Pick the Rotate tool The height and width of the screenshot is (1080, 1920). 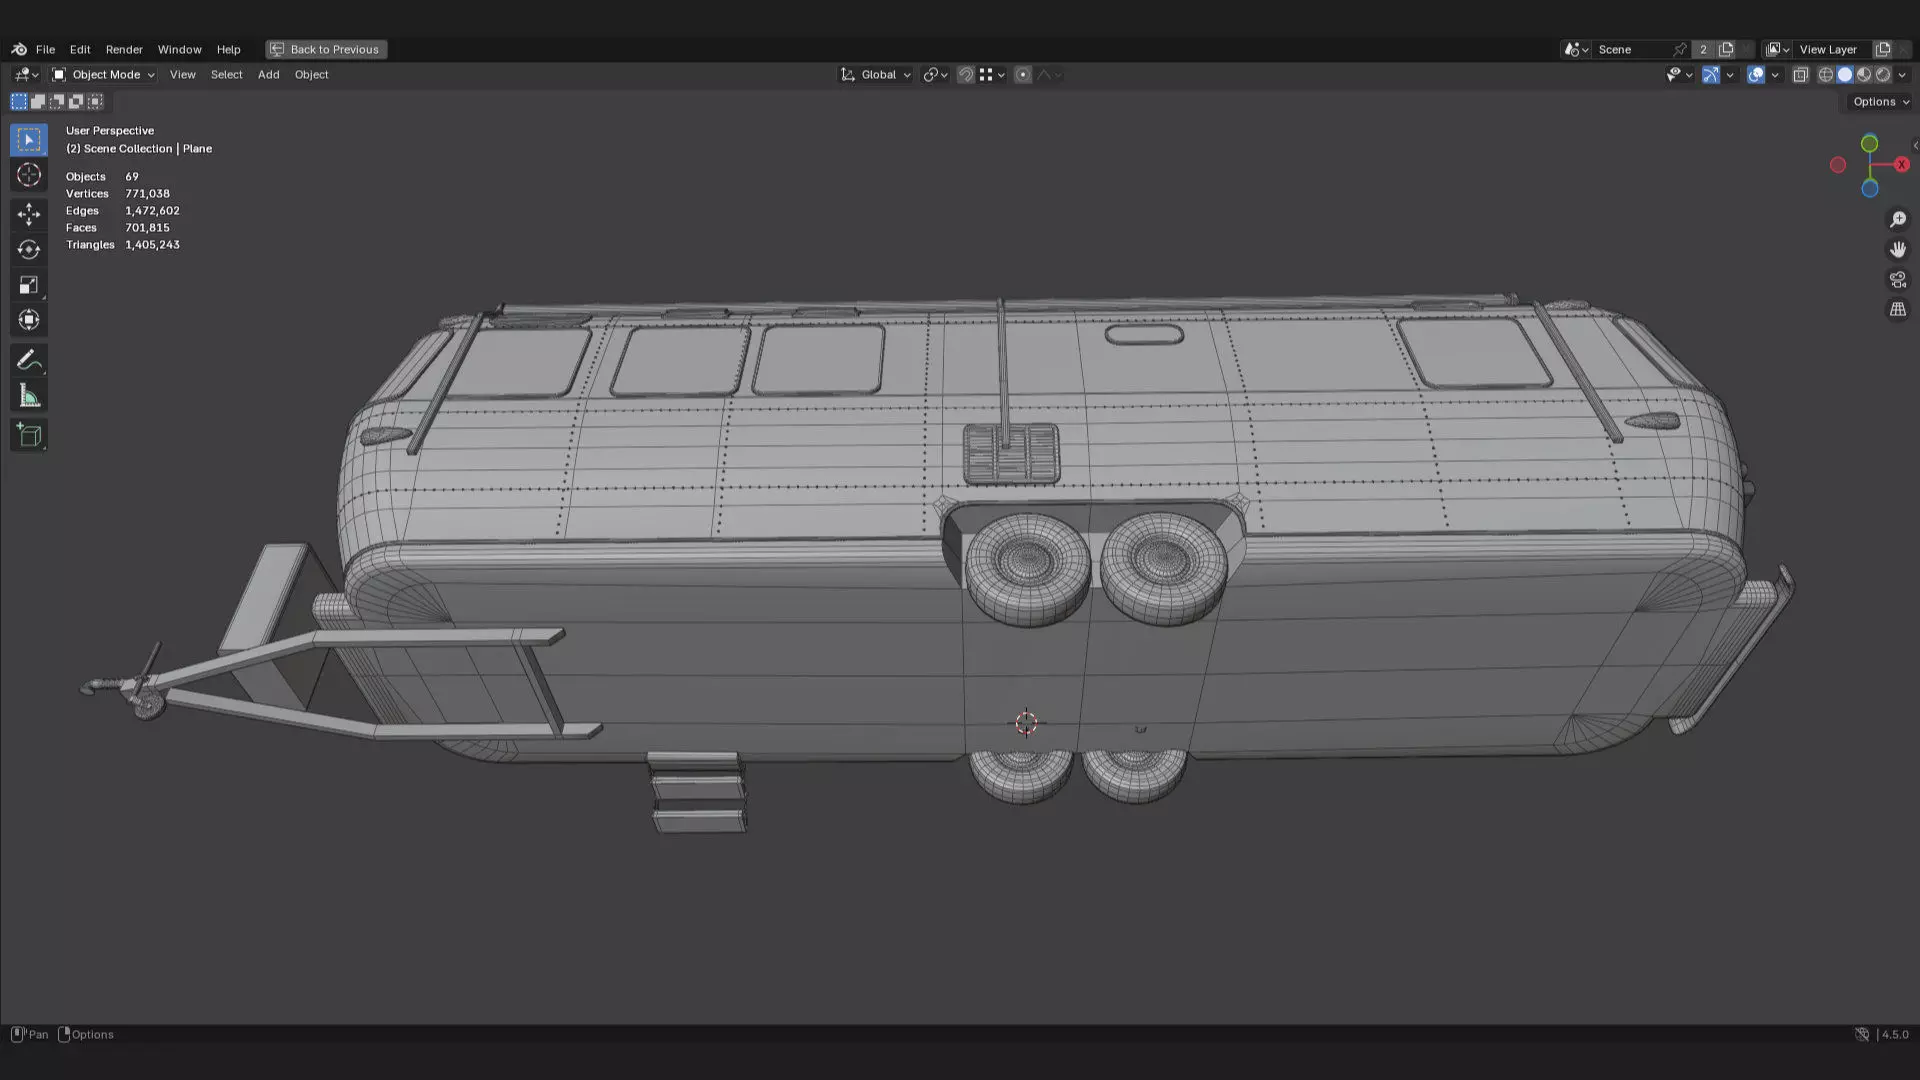click(28, 249)
